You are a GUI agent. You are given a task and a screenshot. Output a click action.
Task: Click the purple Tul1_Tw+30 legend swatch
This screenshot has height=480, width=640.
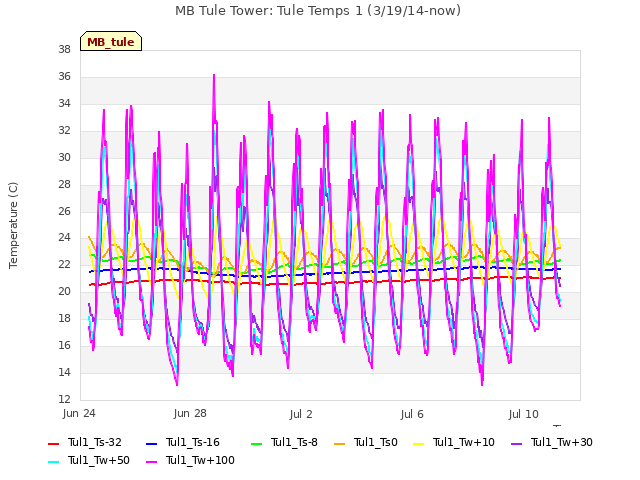pyautogui.click(x=516, y=443)
